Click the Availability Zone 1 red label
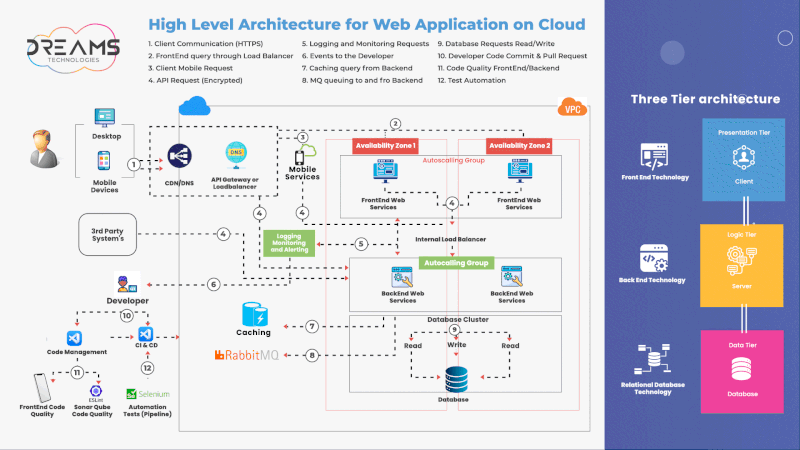Screen dimensions: 800x450 385,145
